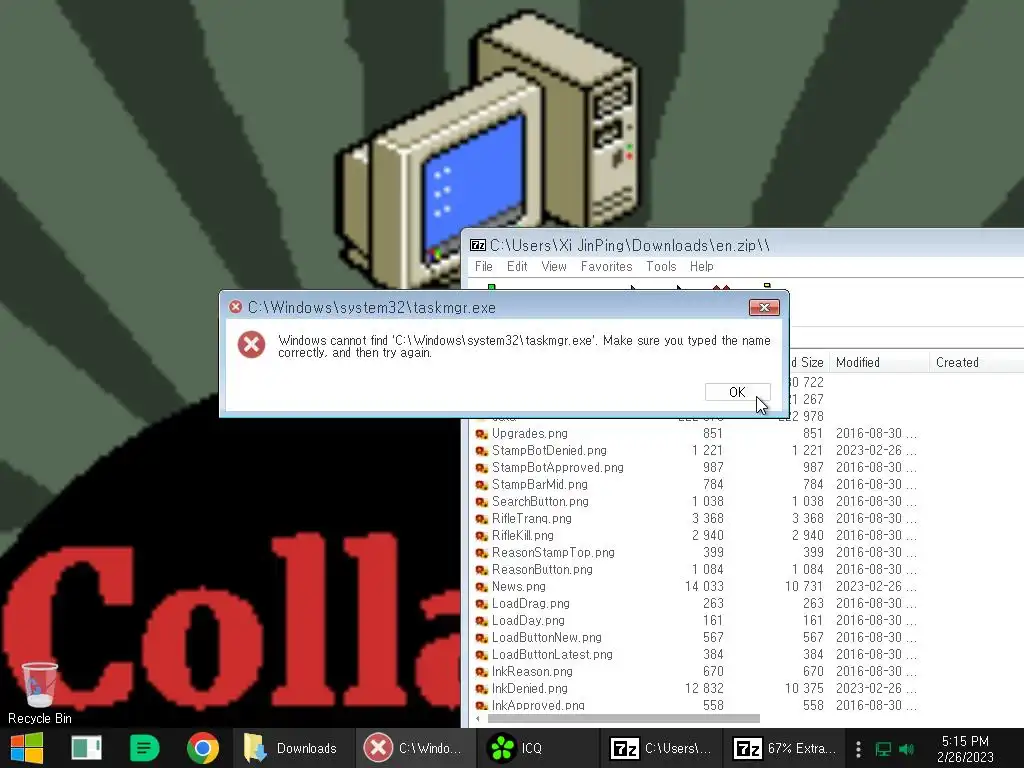Sort by Packed Size column header
The height and width of the screenshot is (768, 1024).
pyautogui.click(x=807, y=362)
